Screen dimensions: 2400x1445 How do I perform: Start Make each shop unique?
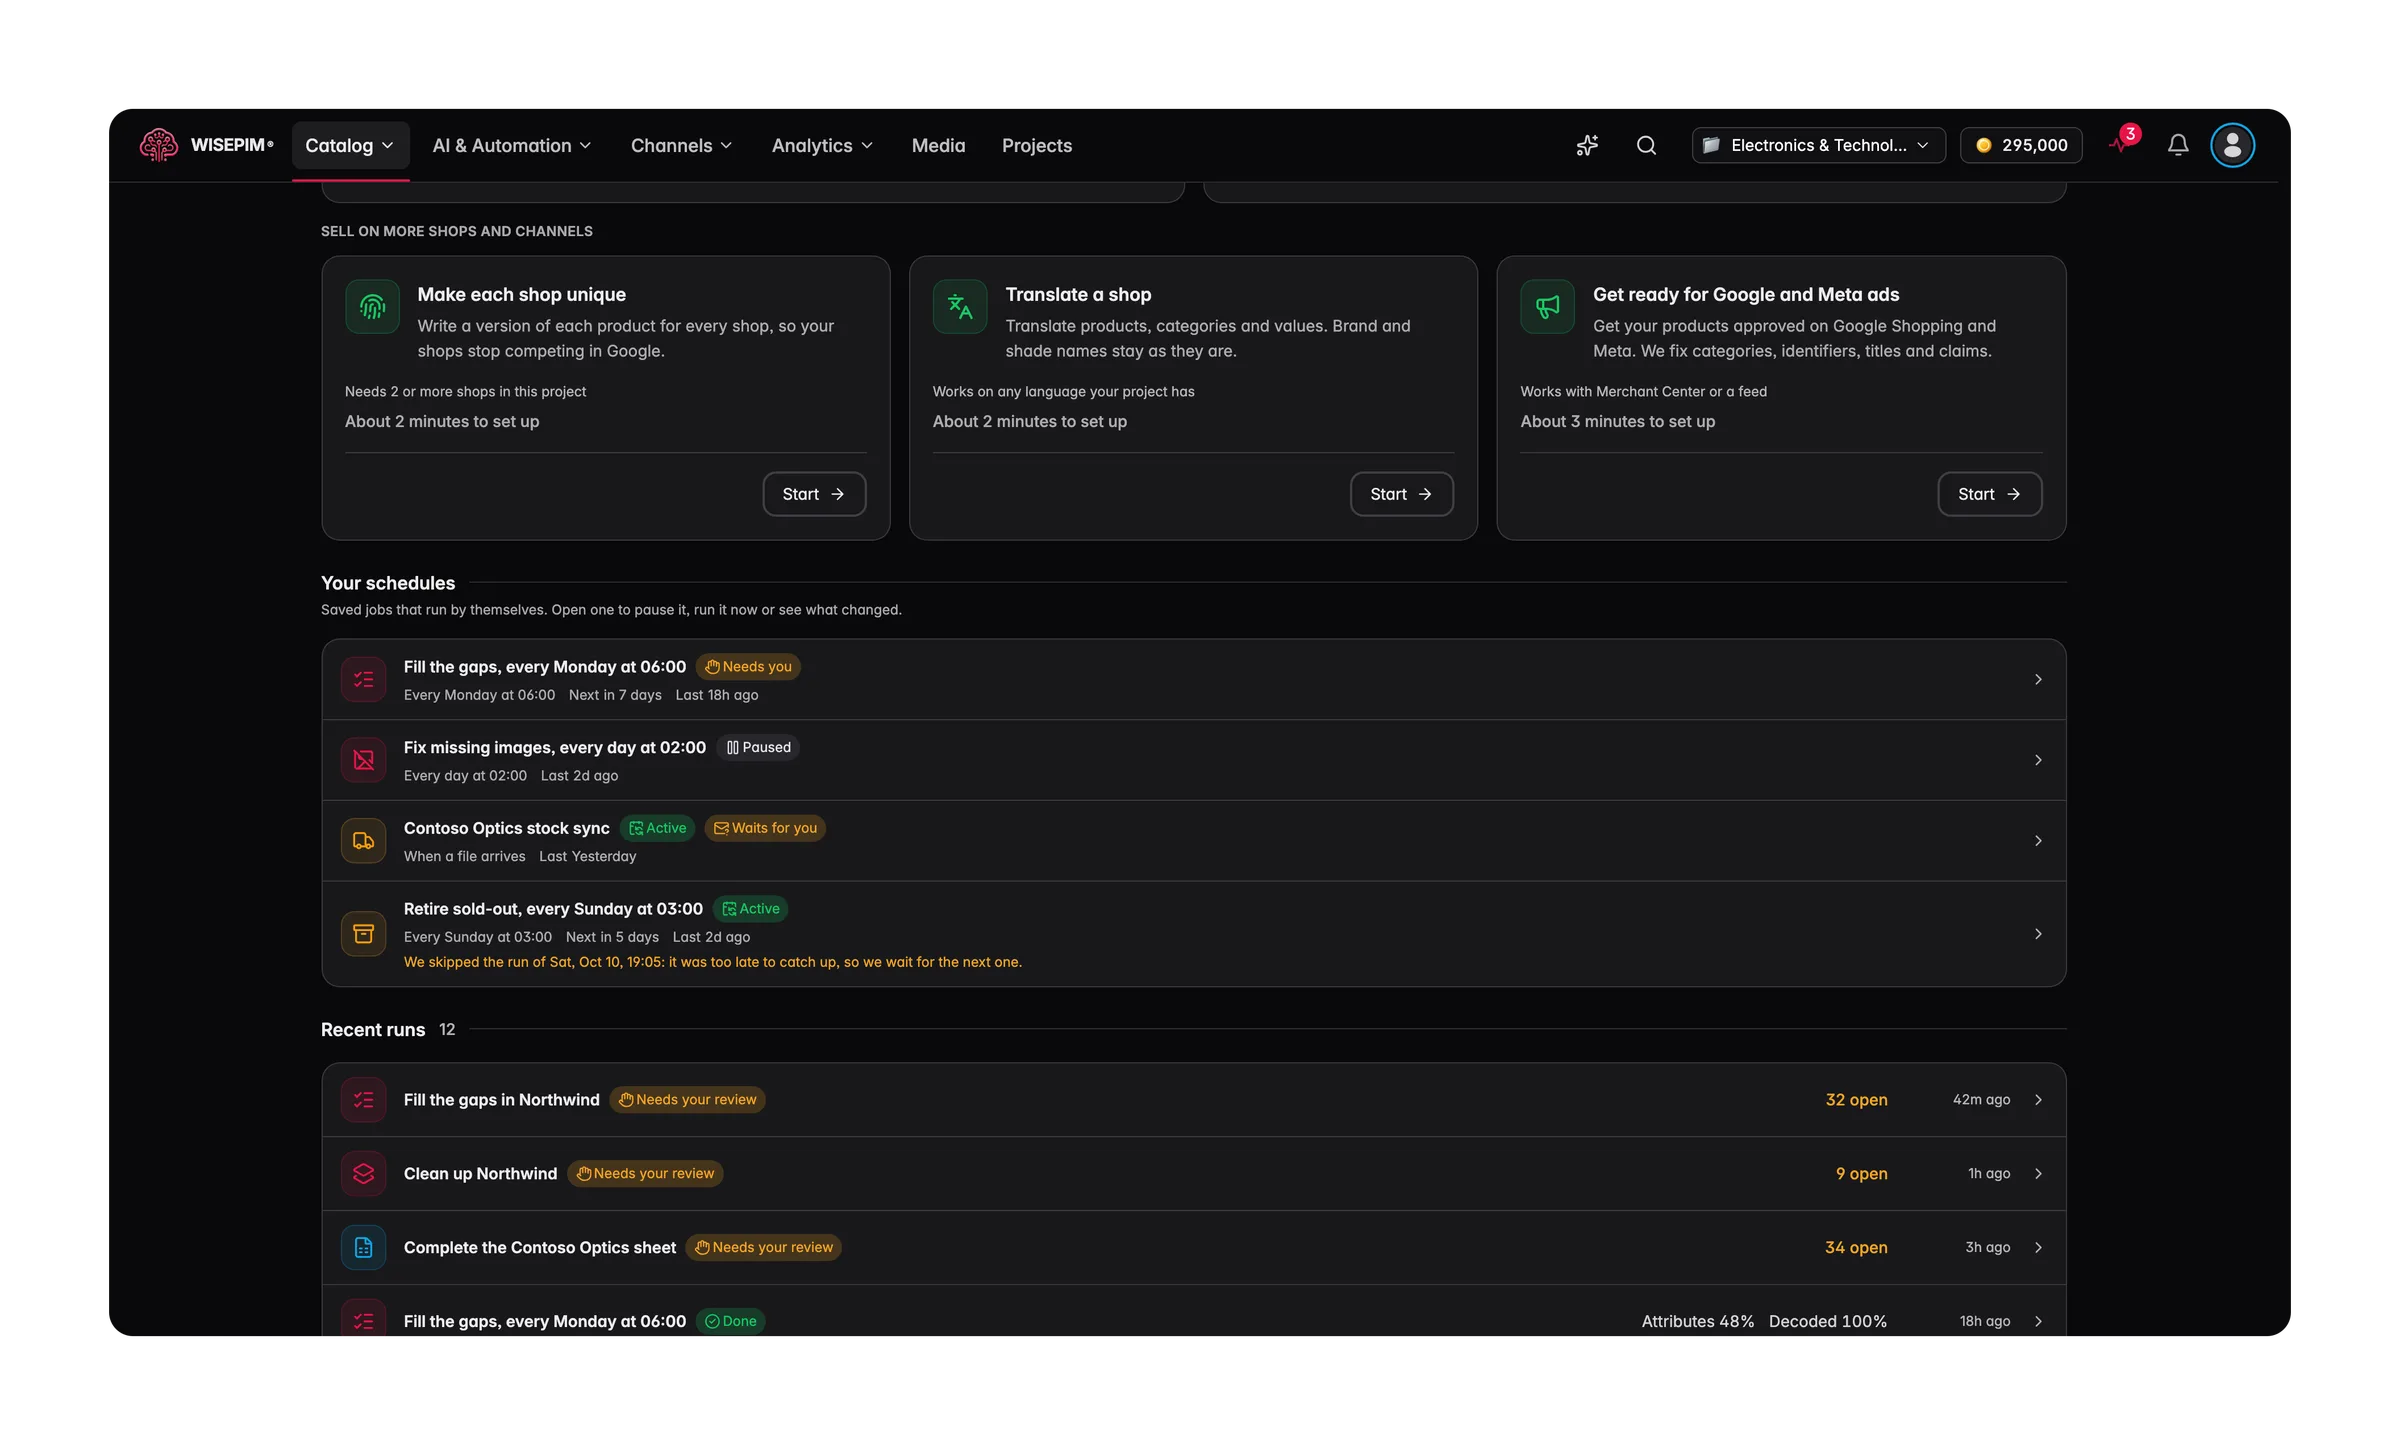pyautogui.click(x=814, y=494)
